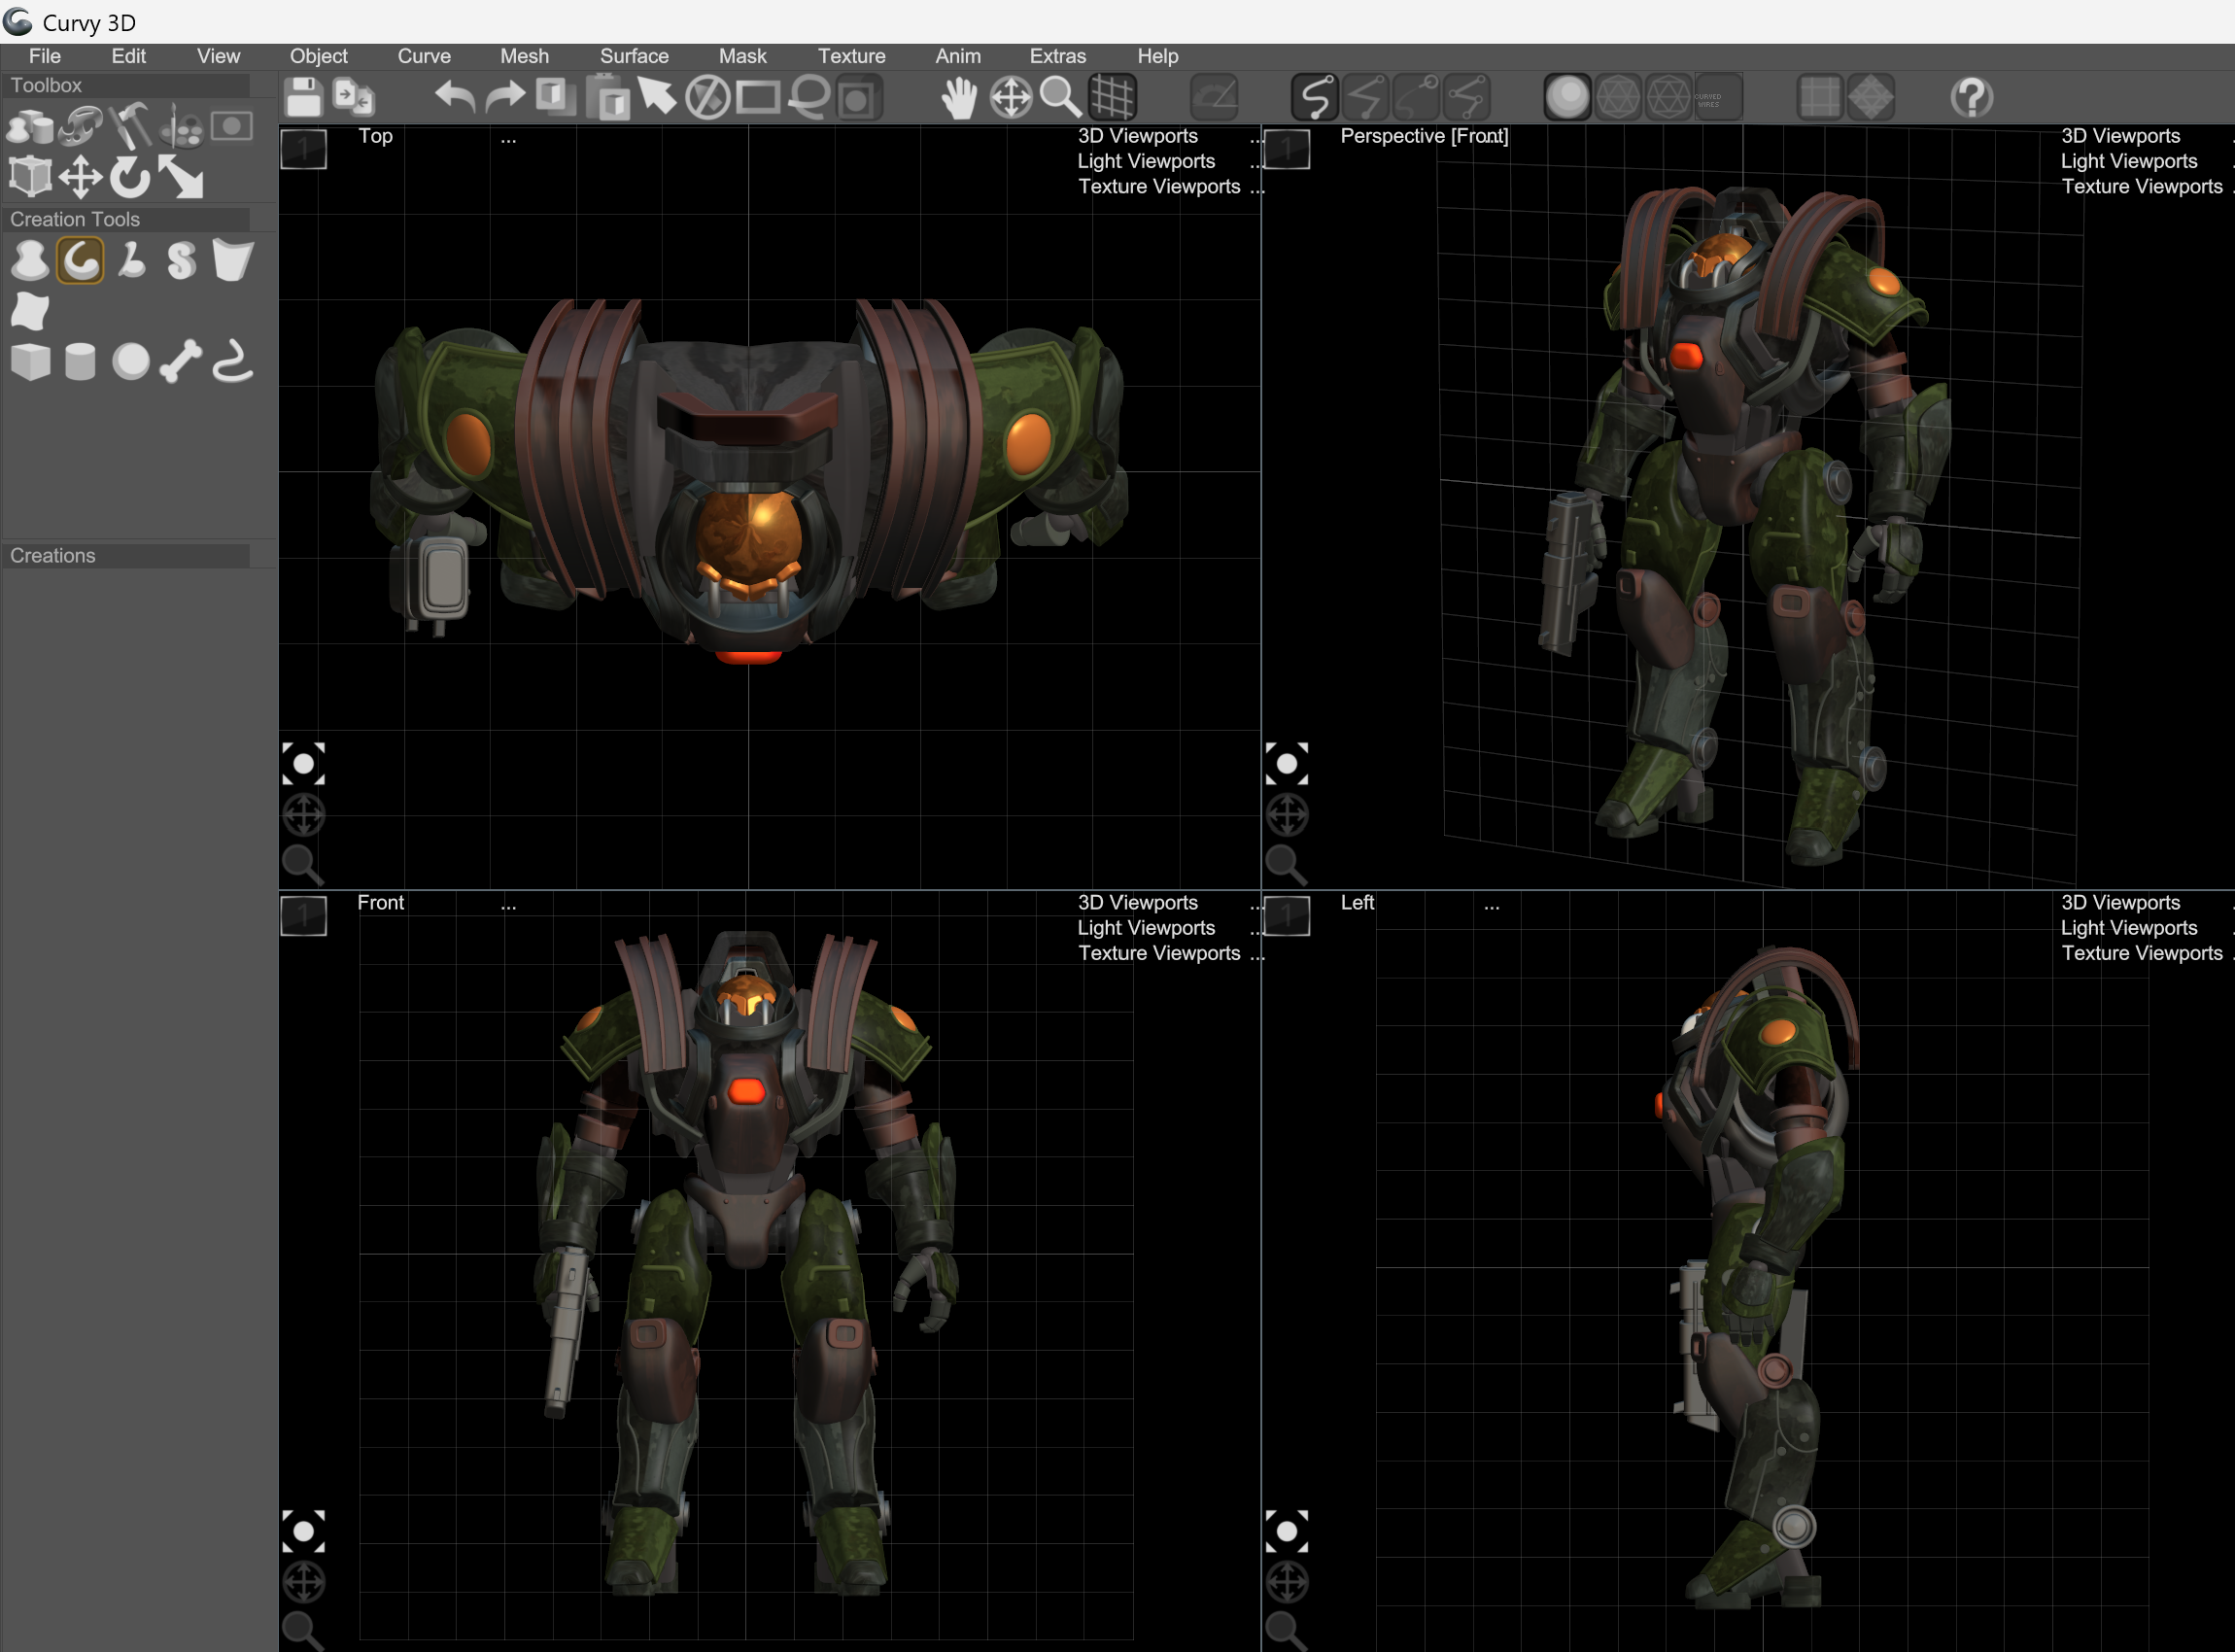
Task: Select the four-arrow orbit view tool
Action: click(1011, 97)
